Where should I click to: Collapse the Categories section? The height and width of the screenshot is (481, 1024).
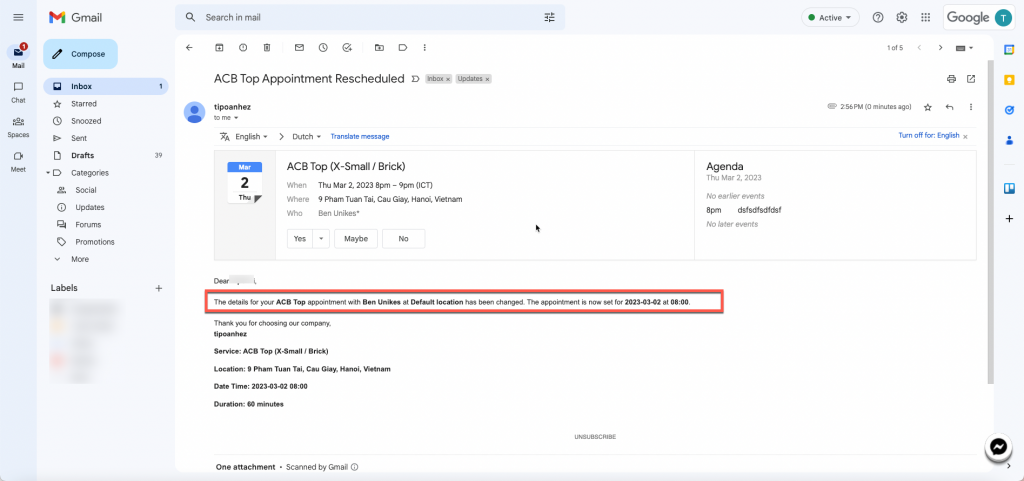[48, 173]
